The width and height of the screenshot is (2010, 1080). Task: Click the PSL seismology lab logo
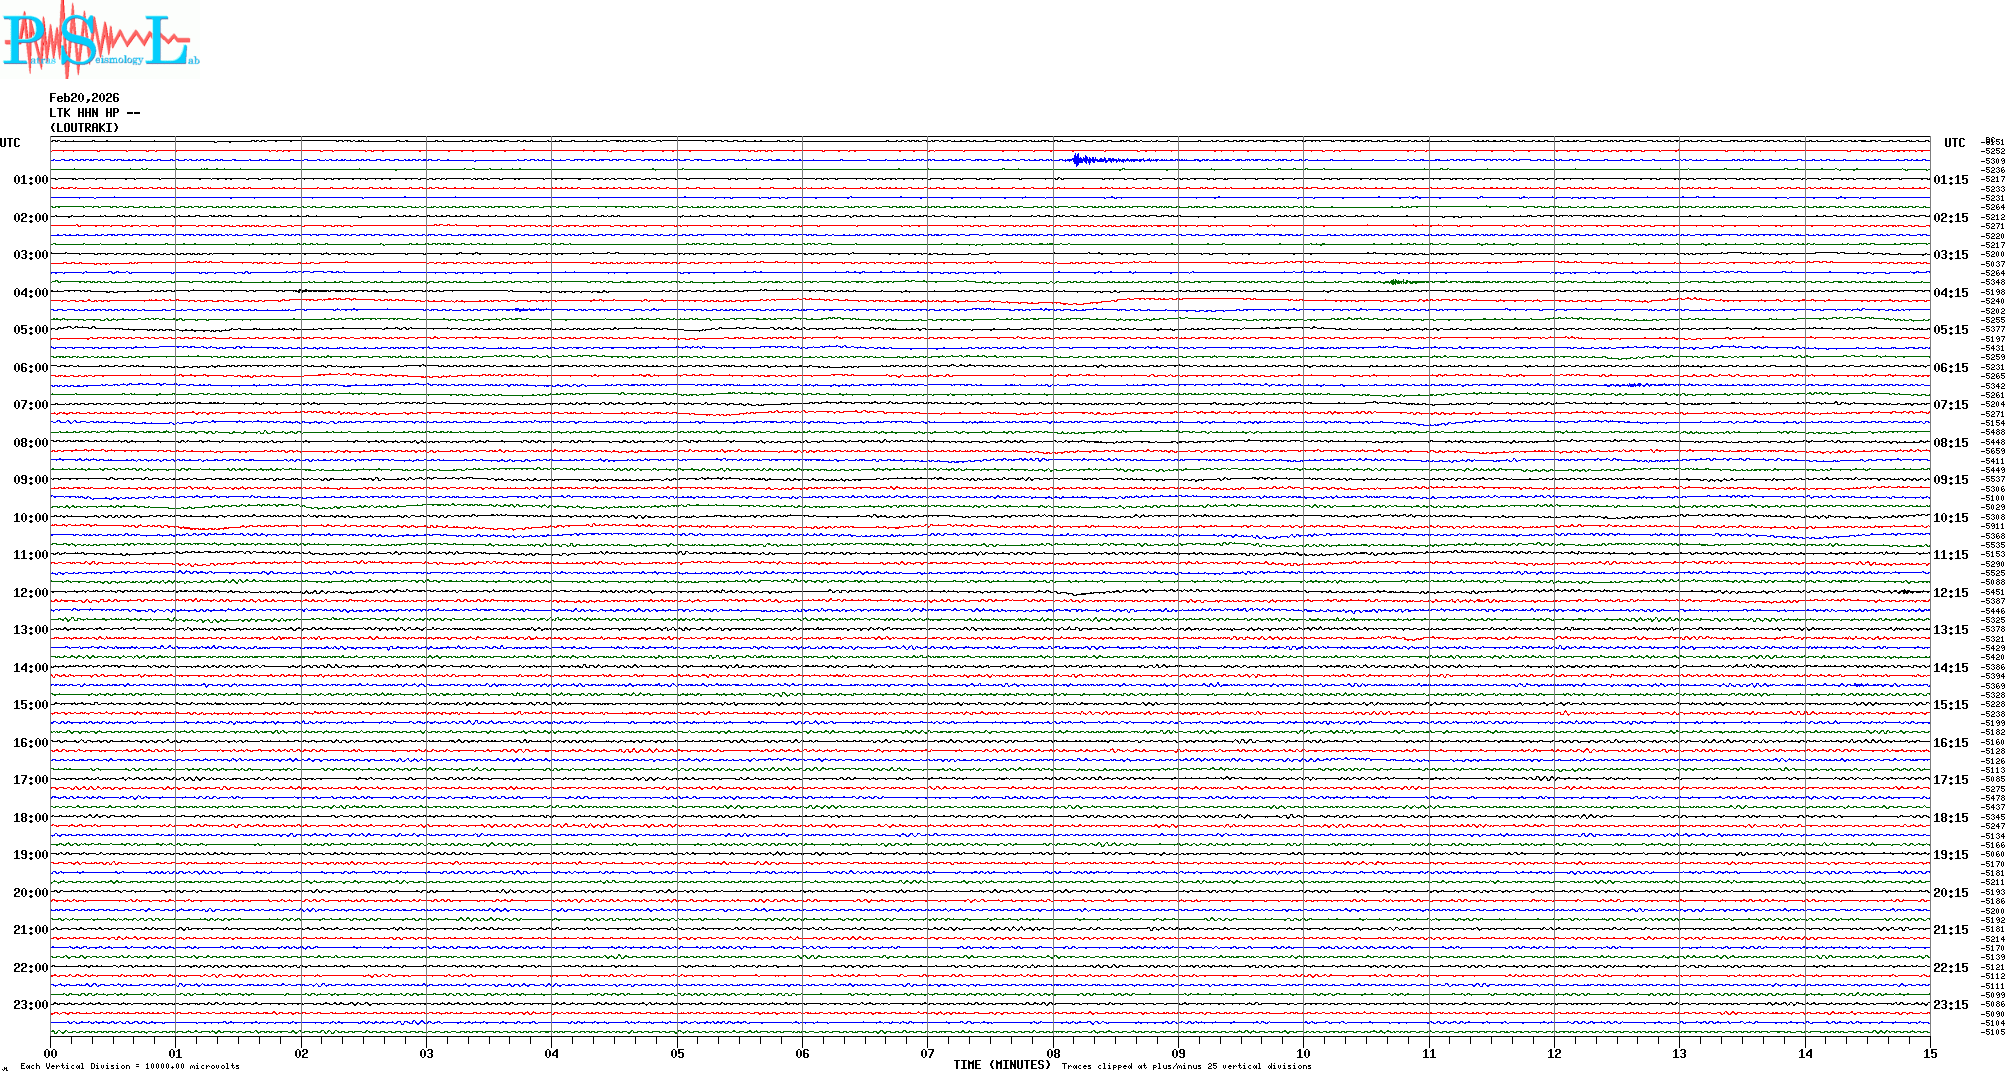point(98,40)
